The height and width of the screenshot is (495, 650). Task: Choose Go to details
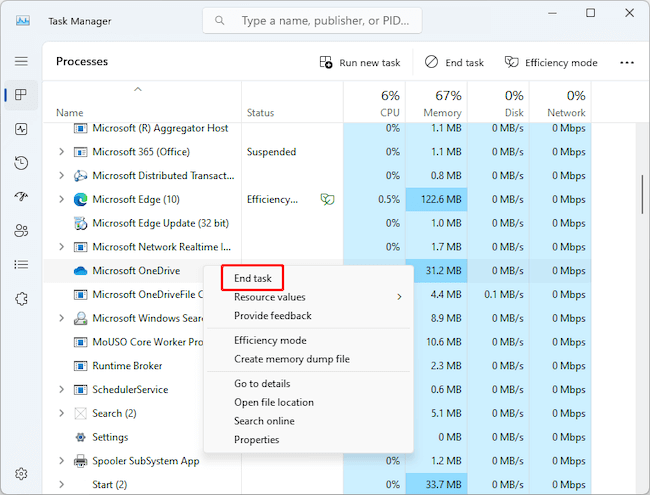point(308,383)
